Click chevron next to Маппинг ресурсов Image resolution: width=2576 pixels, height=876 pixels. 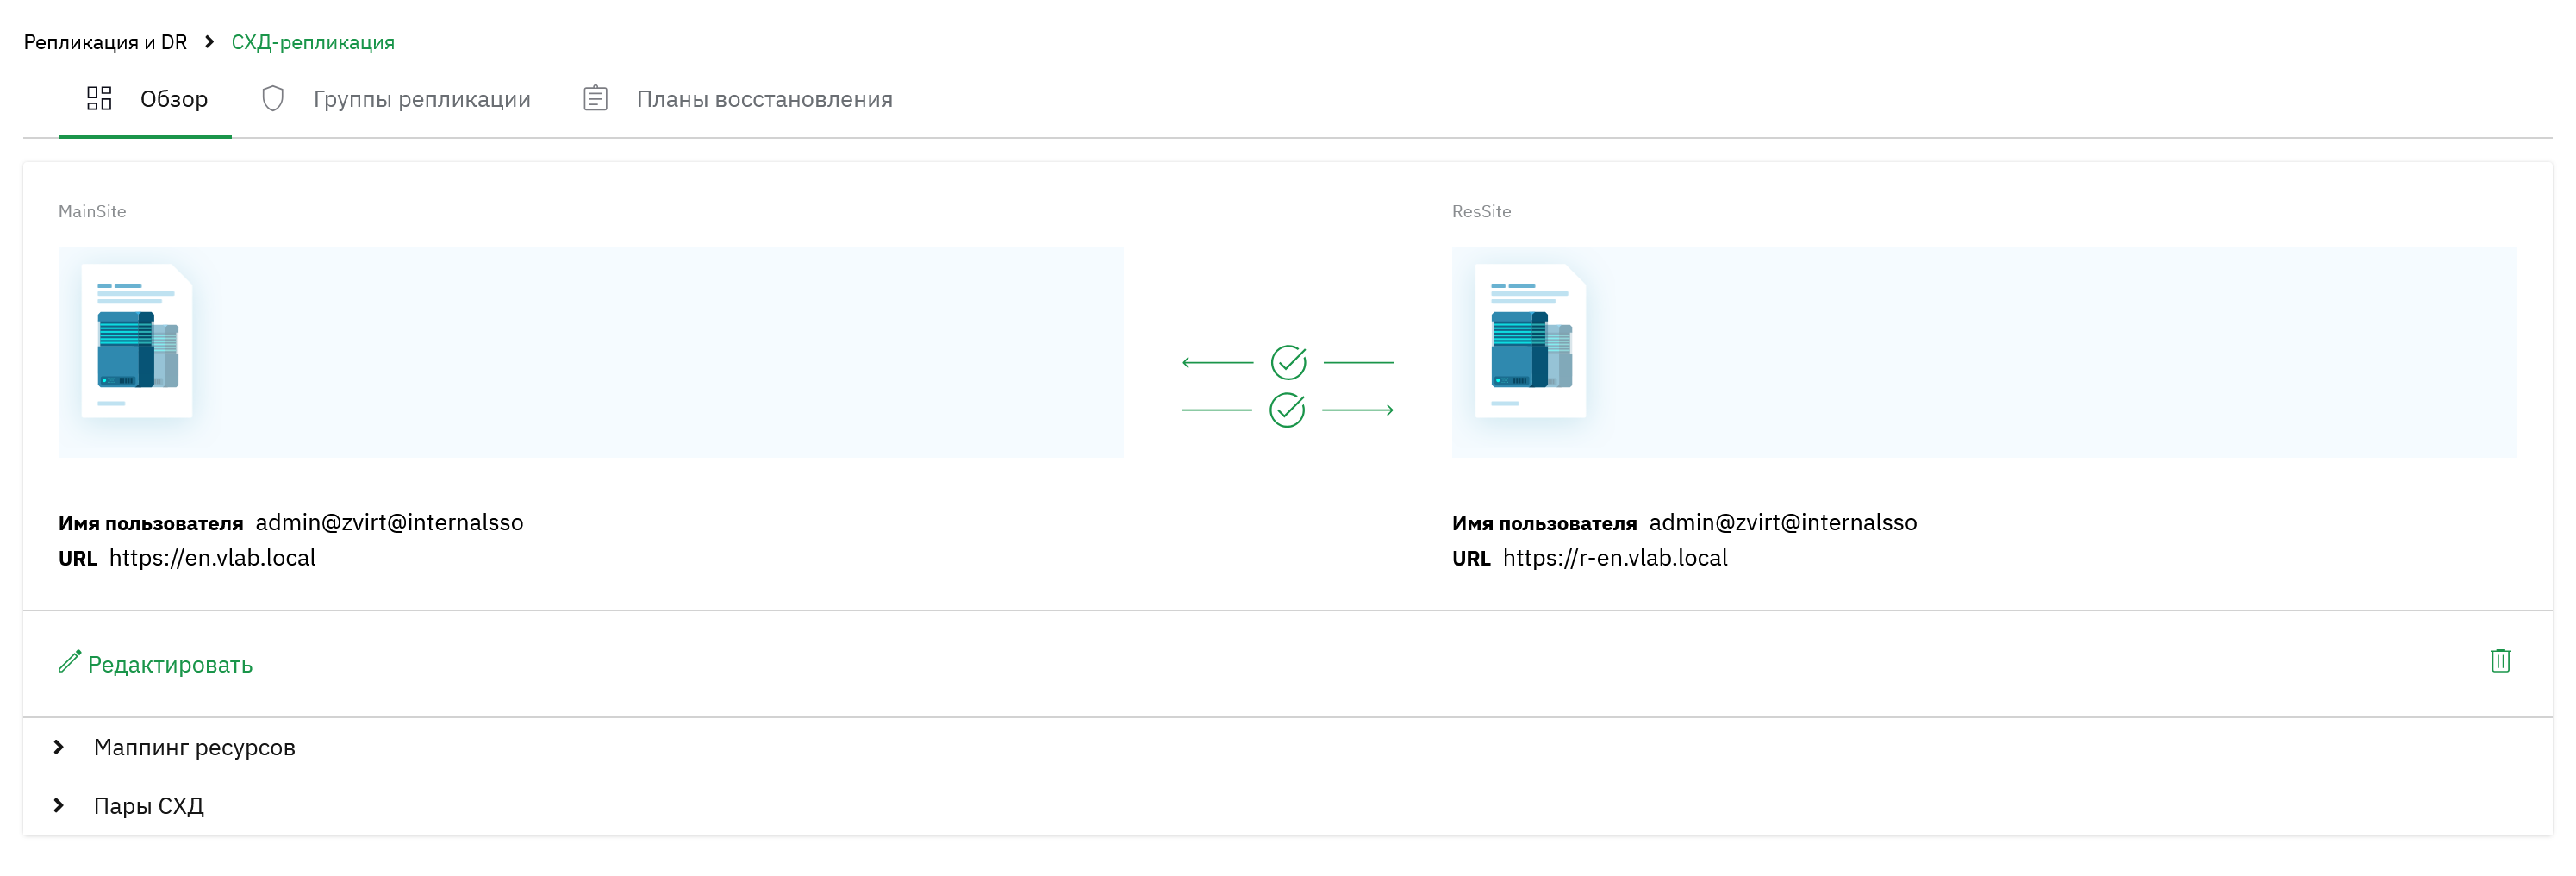pyautogui.click(x=59, y=747)
